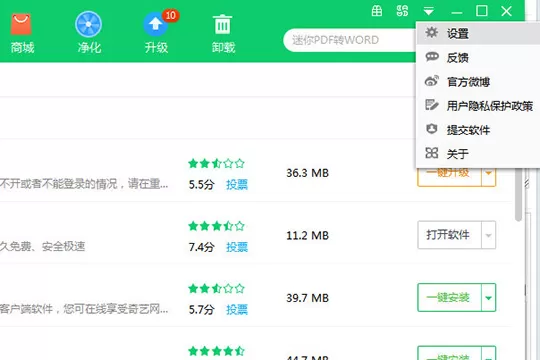The image size is (540, 360).
Task: Expand the arrow next to 打开软件
Action: (488, 235)
